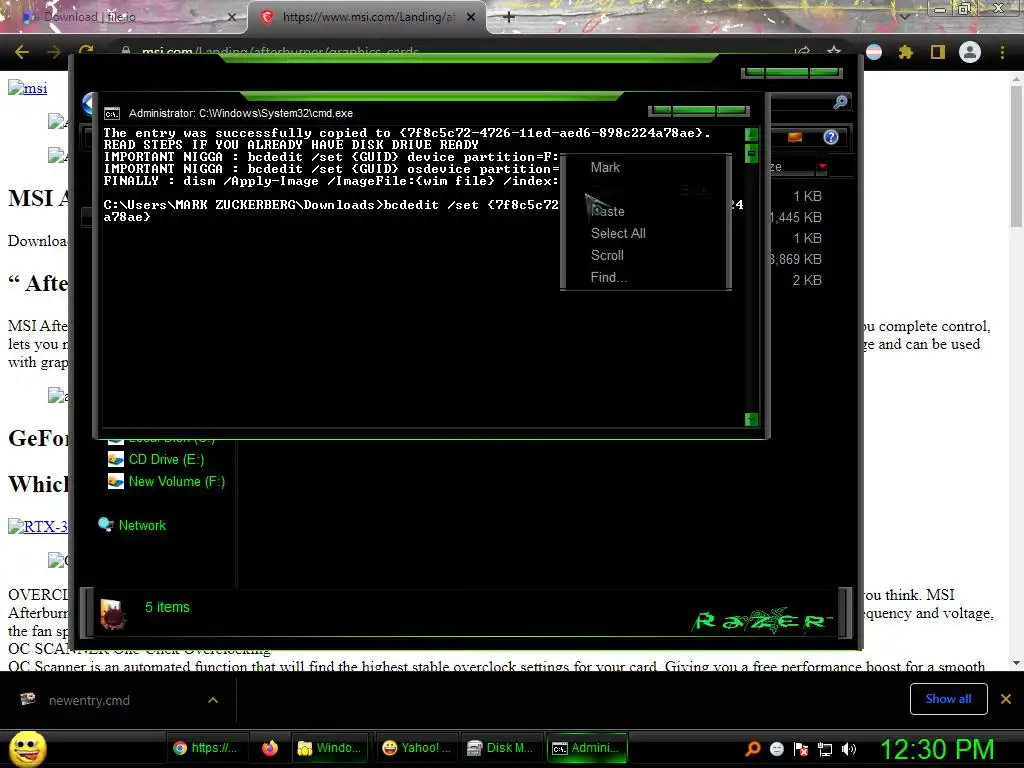Expand the newentry.cmd download options chevron

[213, 700]
